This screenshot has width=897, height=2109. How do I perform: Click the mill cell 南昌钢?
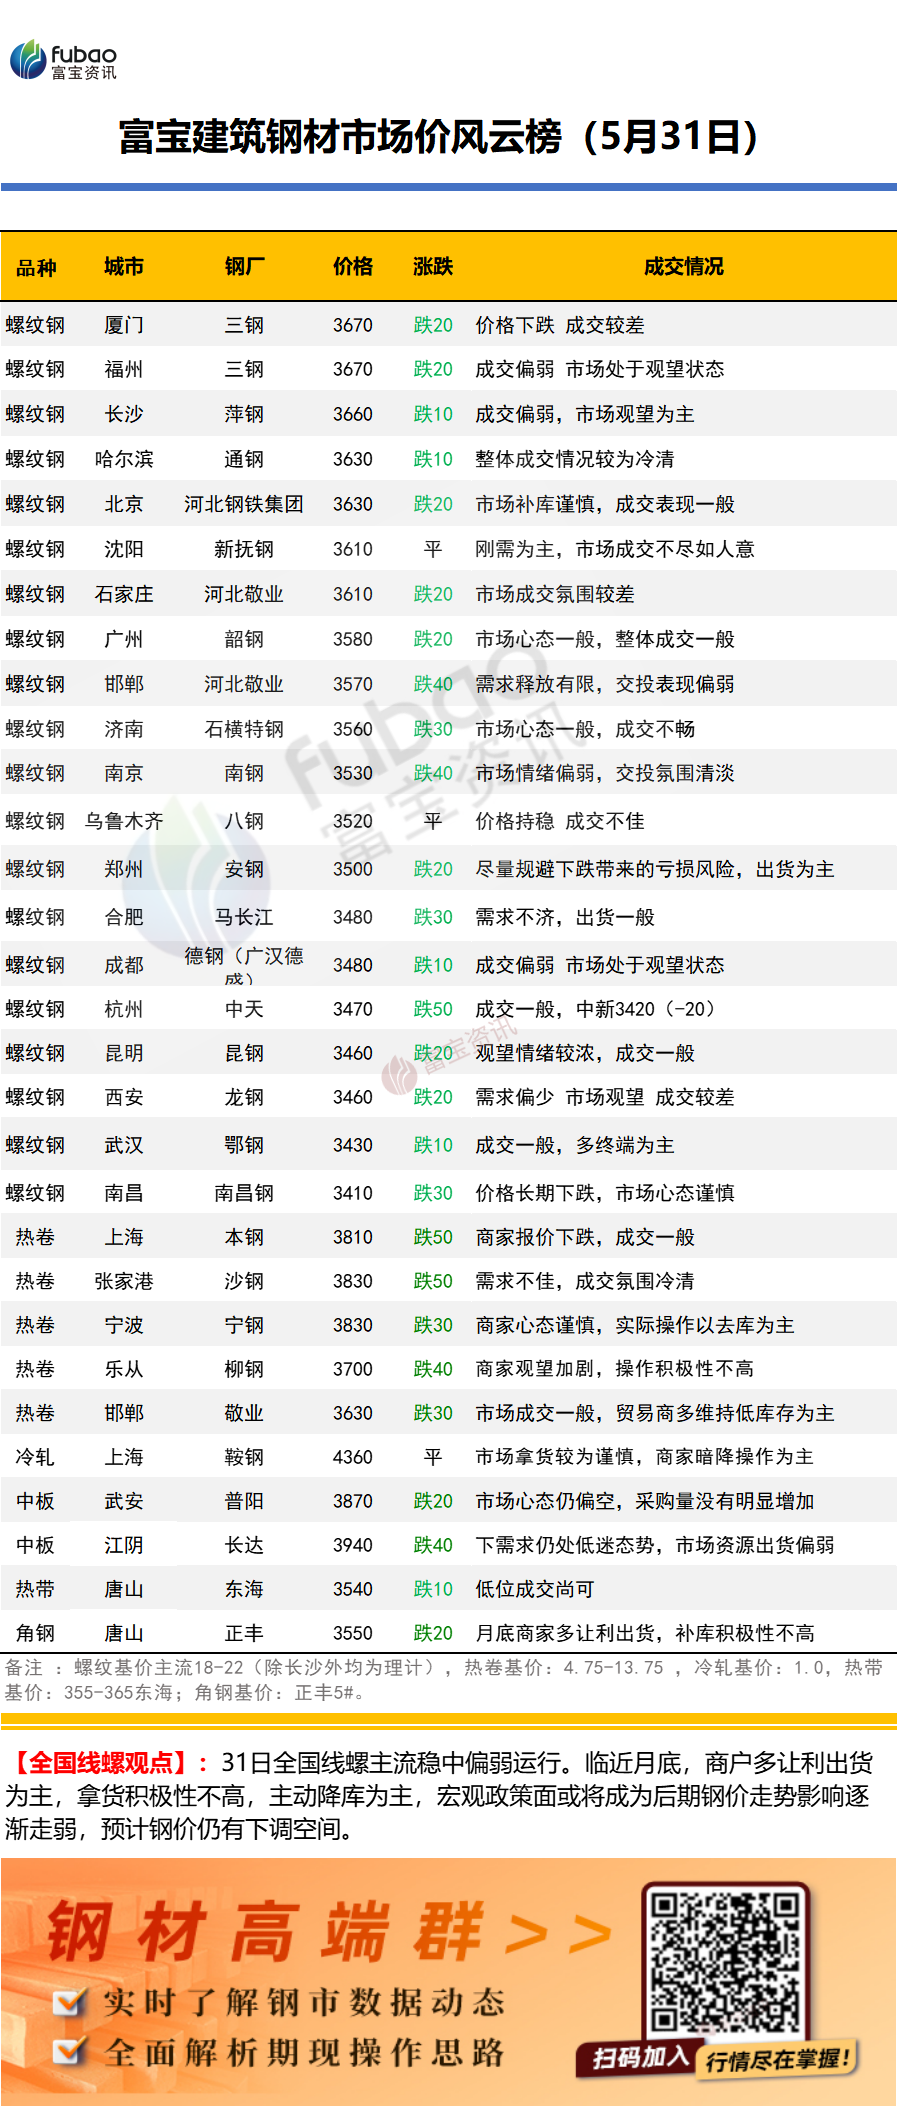click(x=244, y=1193)
